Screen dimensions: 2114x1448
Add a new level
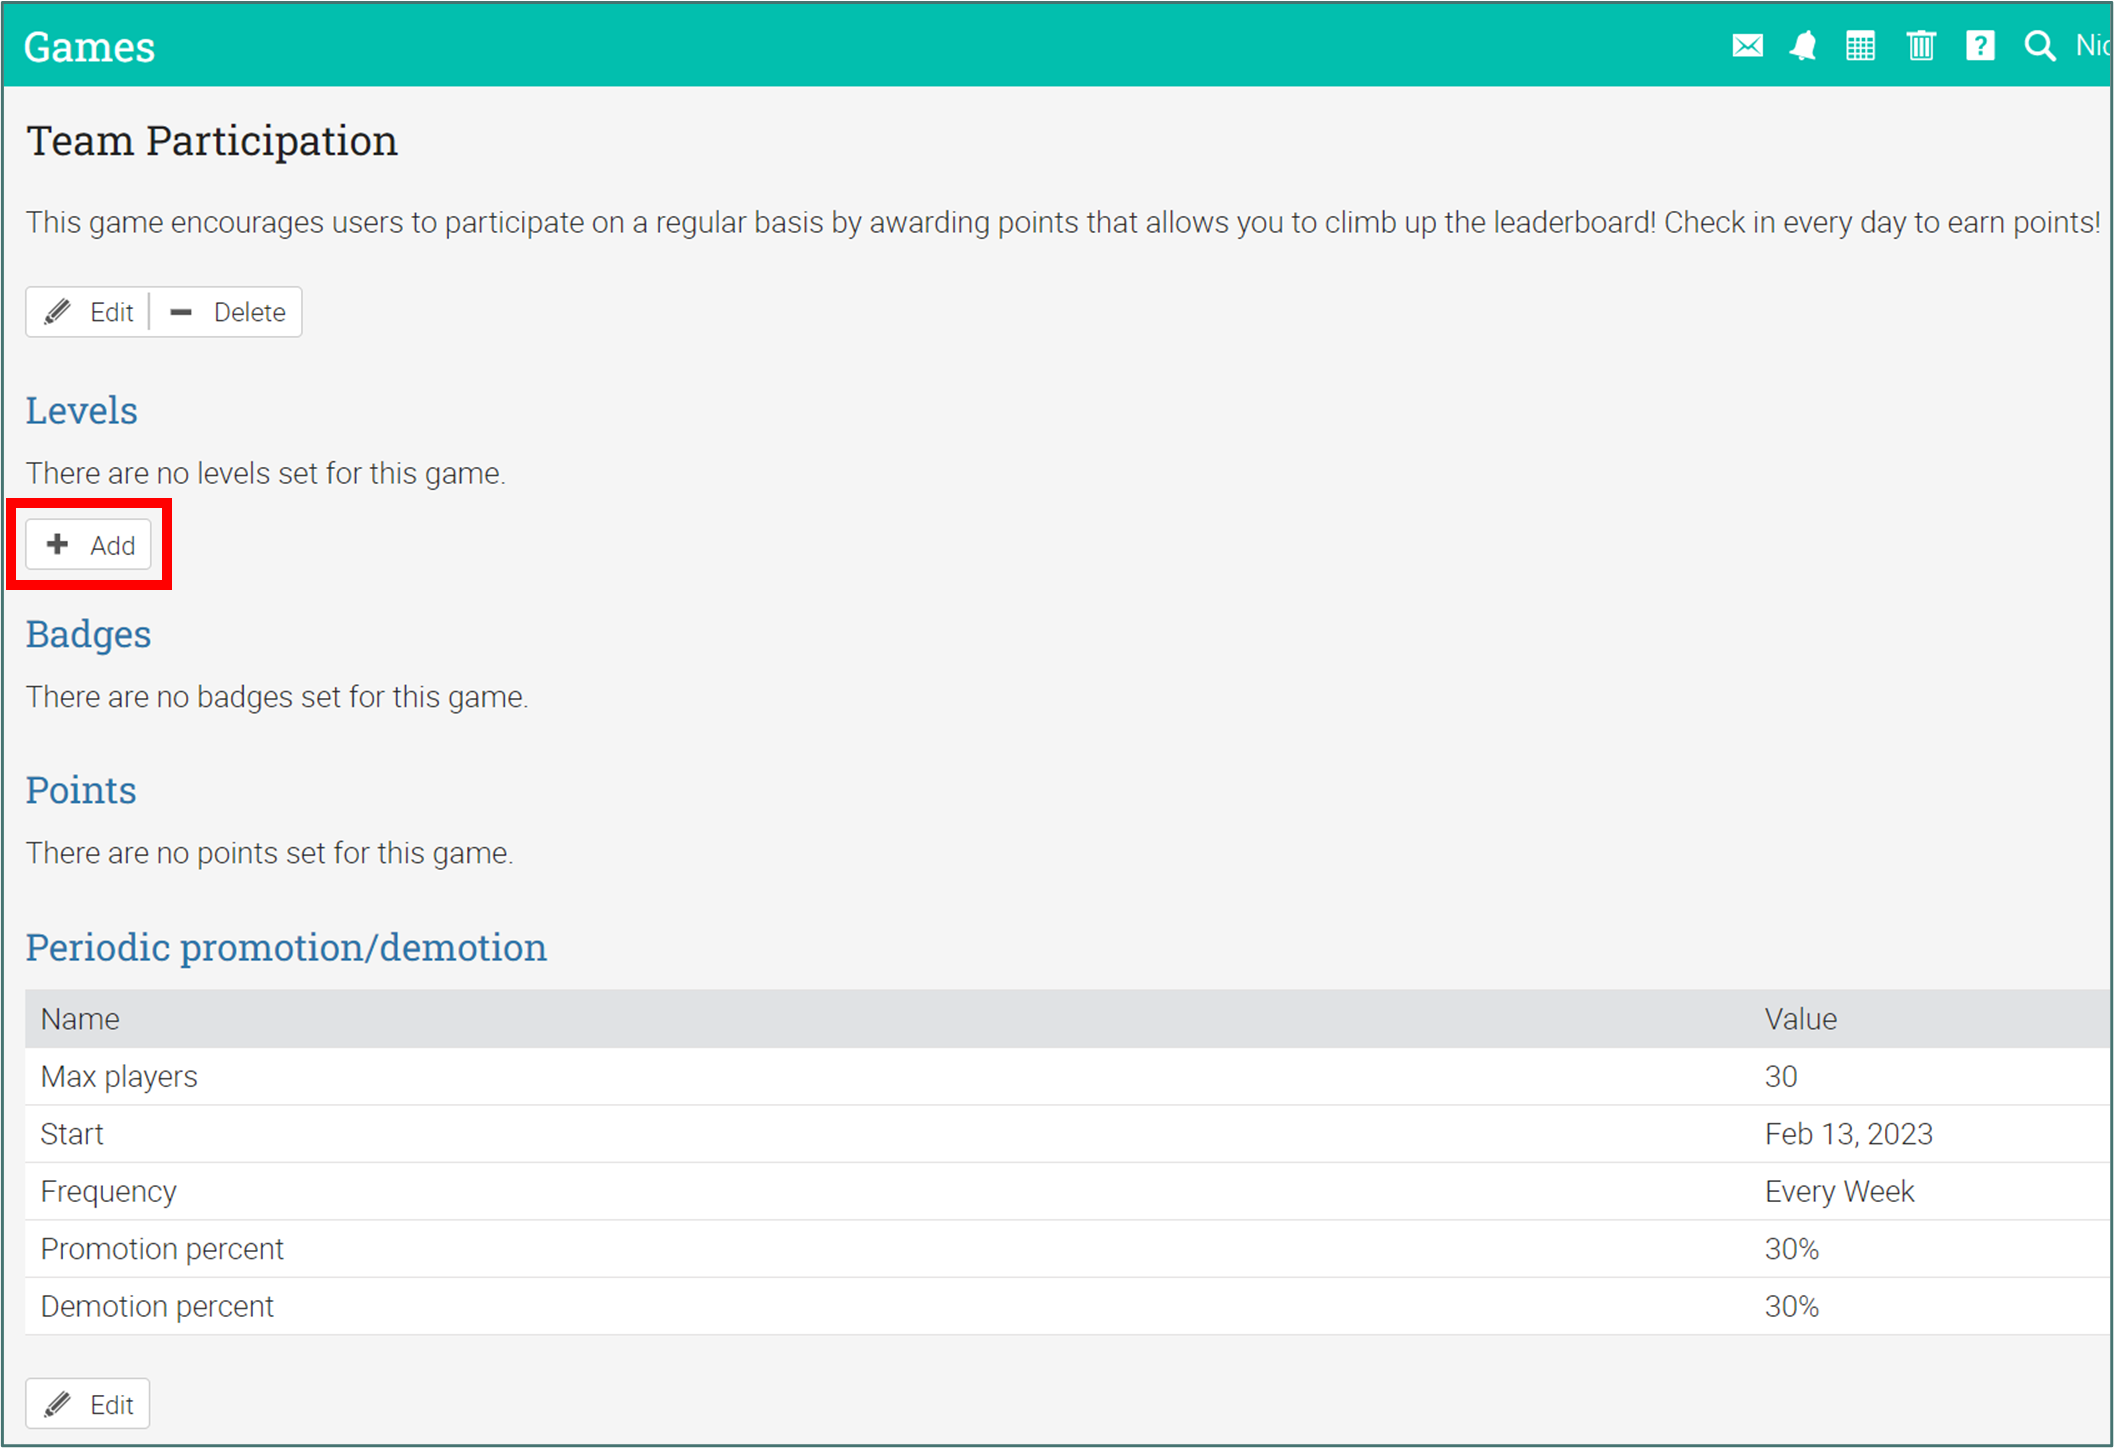pyautogui.click(x=89, y=545)
